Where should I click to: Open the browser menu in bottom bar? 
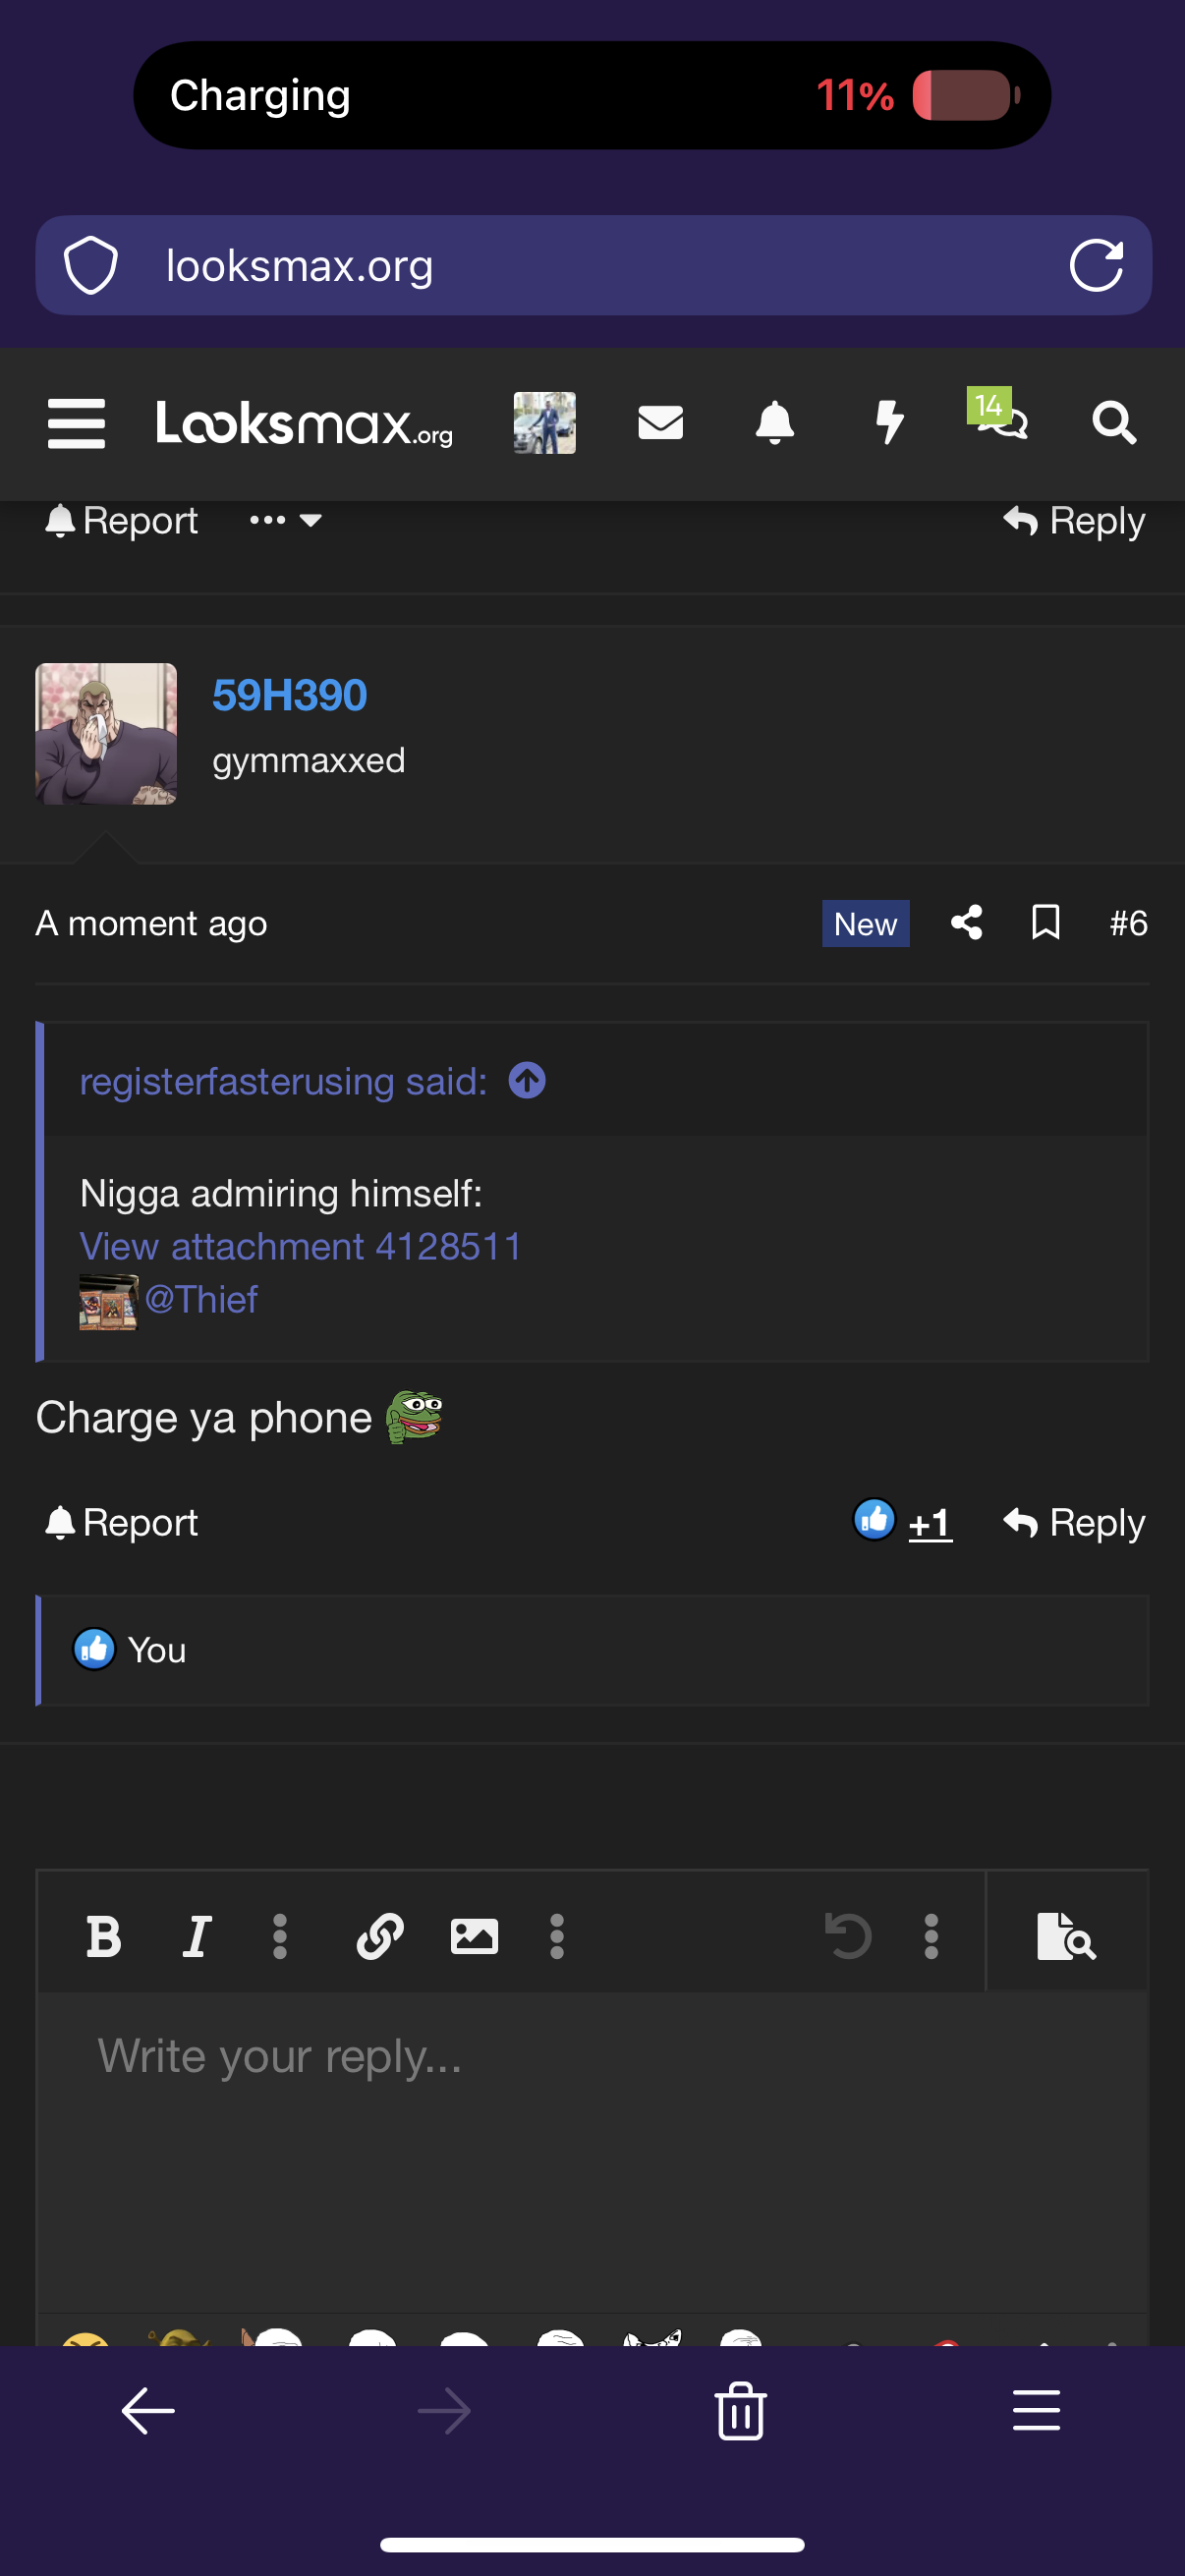click(1036, 2410)
